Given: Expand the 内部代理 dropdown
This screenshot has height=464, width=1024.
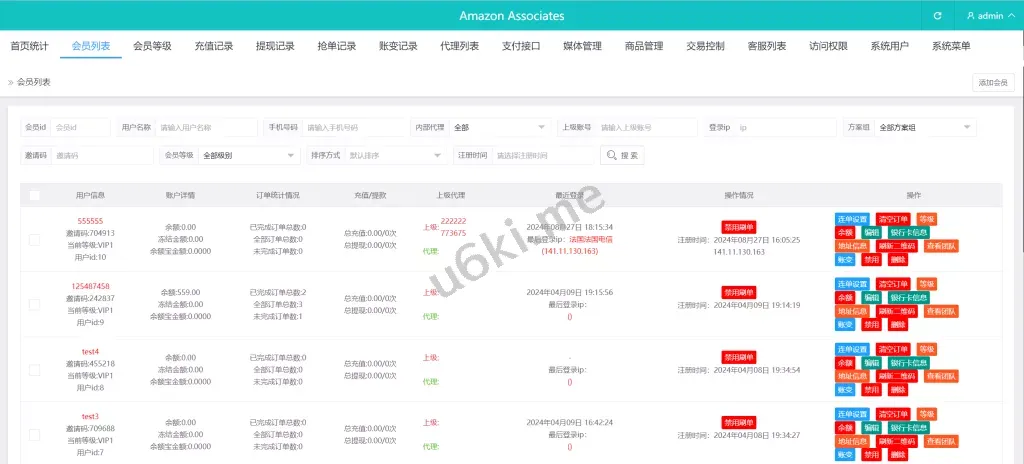Looking at the screenshot, I should coord(499,128).
